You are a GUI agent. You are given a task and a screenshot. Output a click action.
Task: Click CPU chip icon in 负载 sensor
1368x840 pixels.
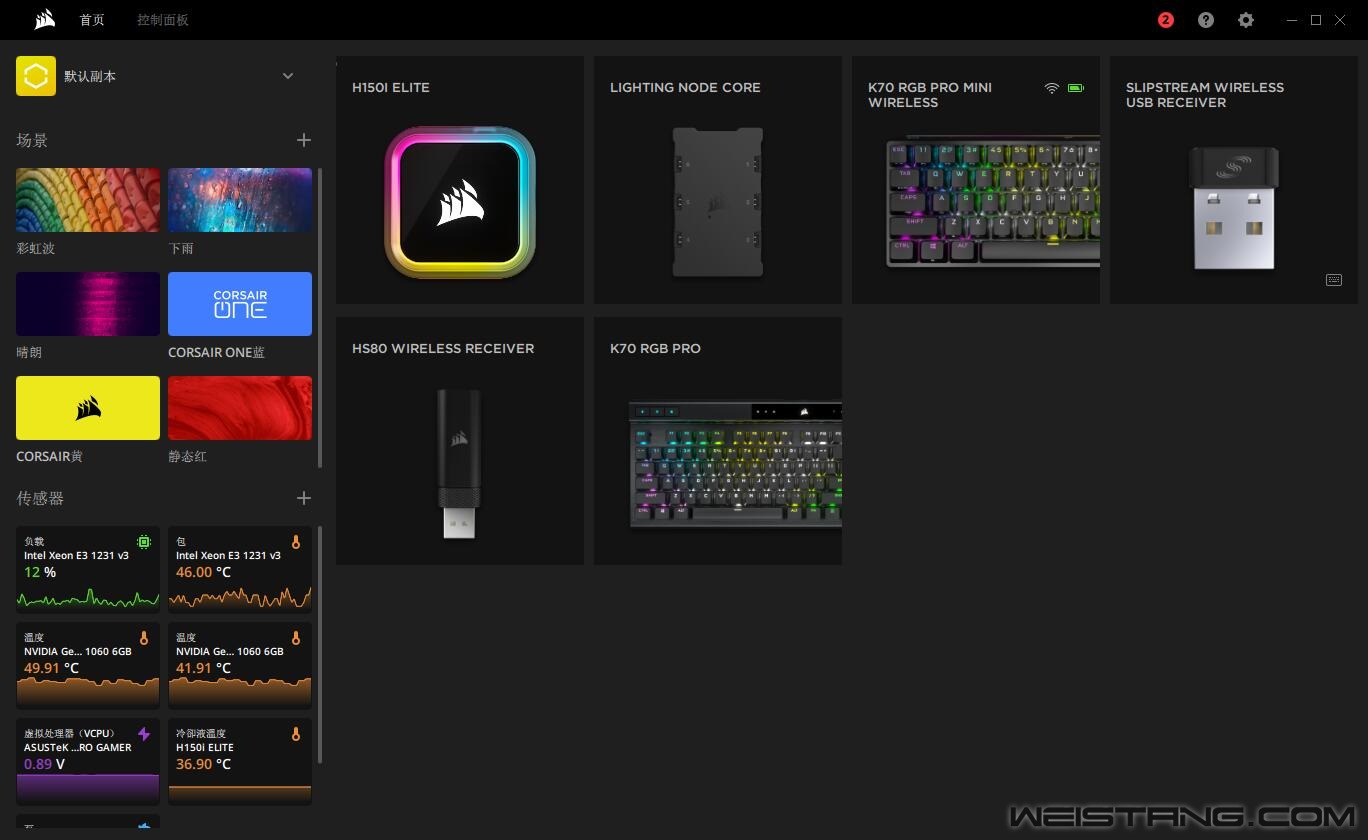(x=144, y=542)
